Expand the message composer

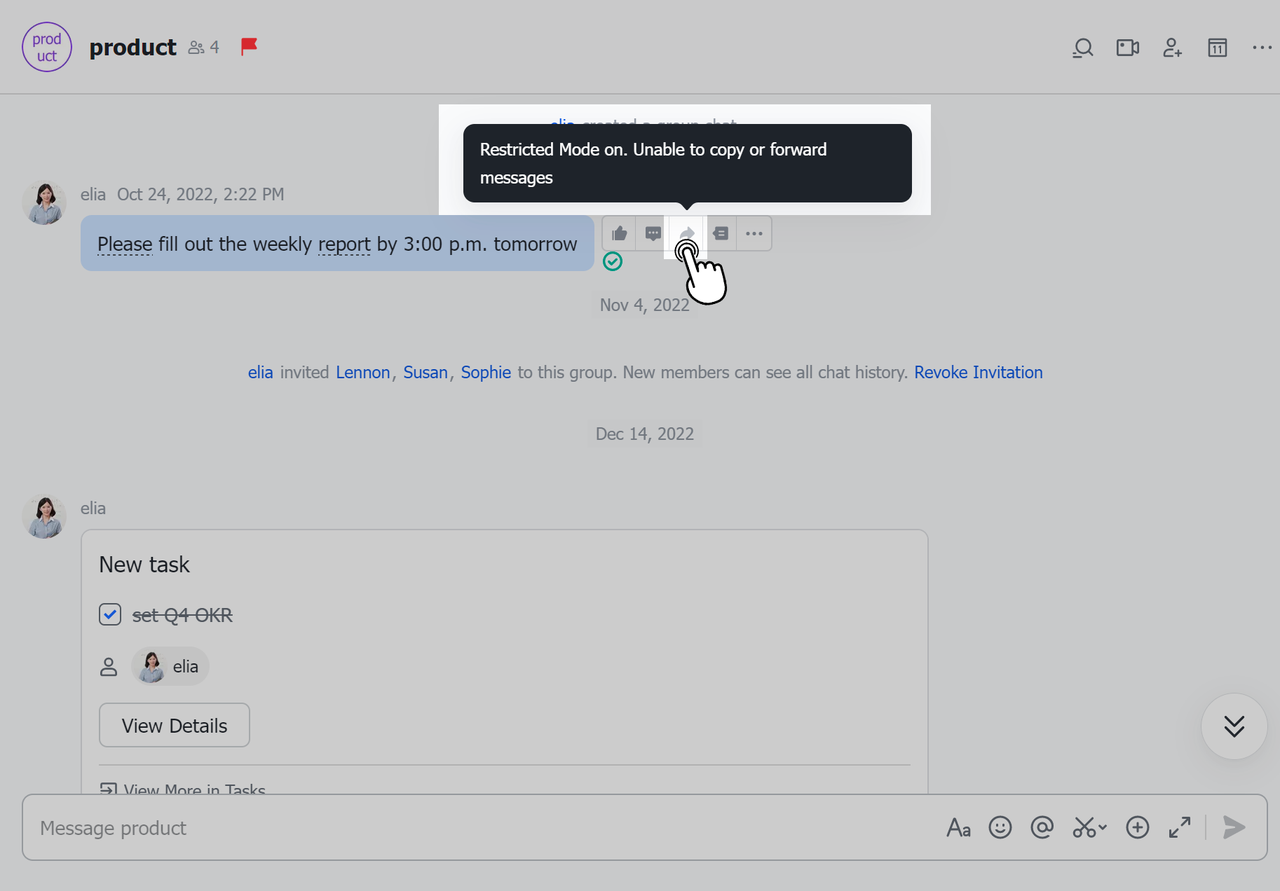coord(1179,827)
